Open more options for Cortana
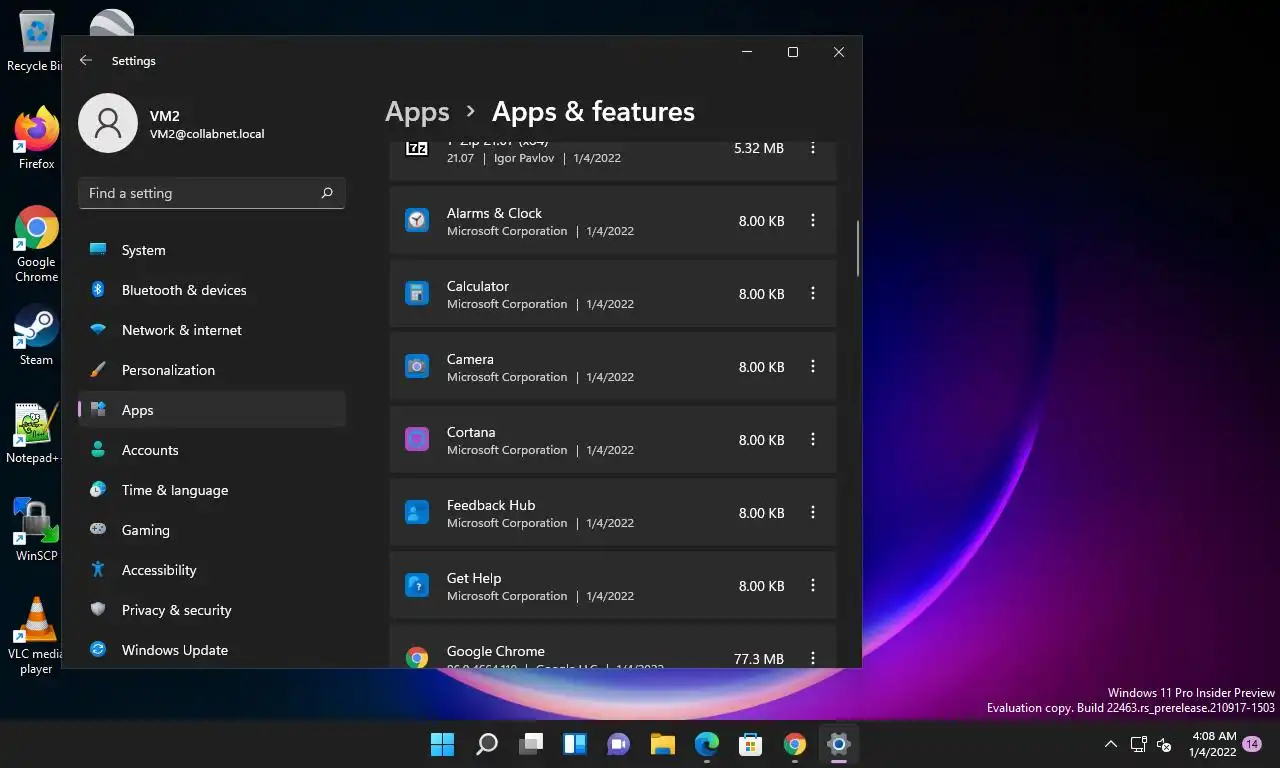The height and width of the screenshot is (768, 1280). click(x=813, y=440)
